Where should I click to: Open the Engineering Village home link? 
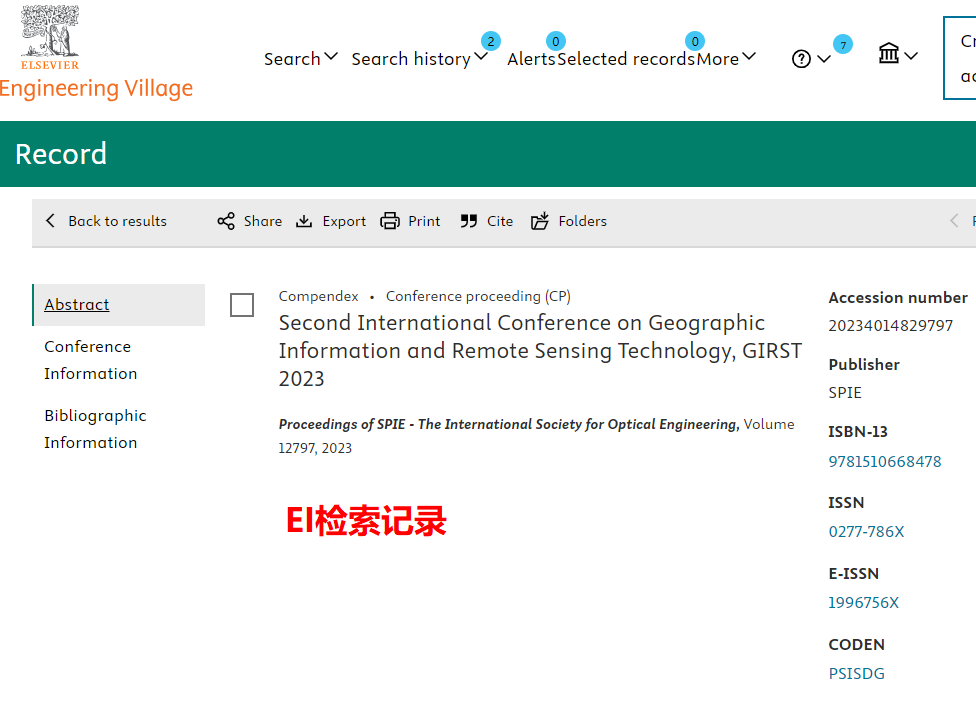pyautogui.click(x=96, y=88)
